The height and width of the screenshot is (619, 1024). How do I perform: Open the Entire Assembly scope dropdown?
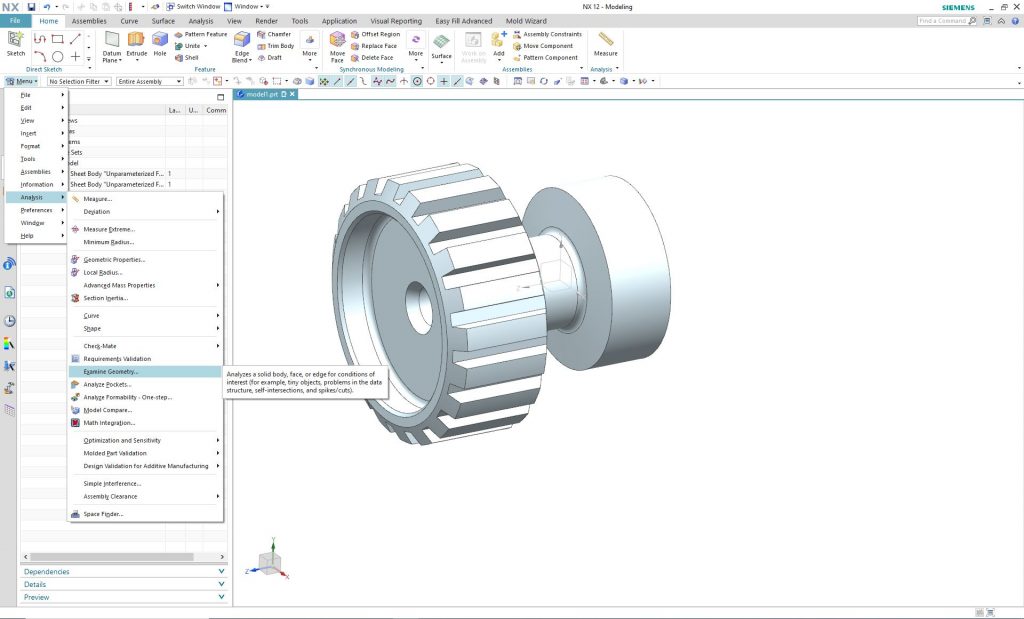pos(150,81)
